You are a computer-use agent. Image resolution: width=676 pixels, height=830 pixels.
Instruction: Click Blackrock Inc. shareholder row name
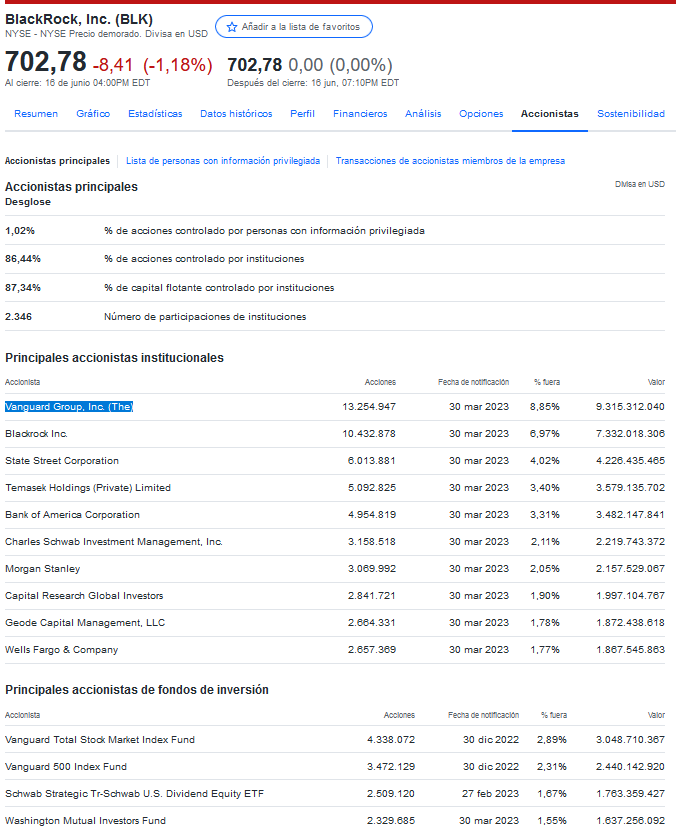(x=37, y=434)
